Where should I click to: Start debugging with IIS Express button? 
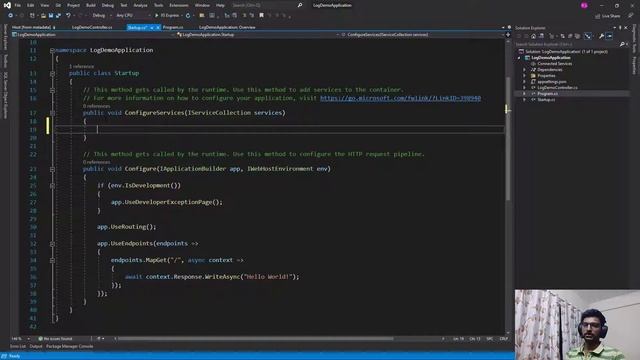tap(167, 16)
